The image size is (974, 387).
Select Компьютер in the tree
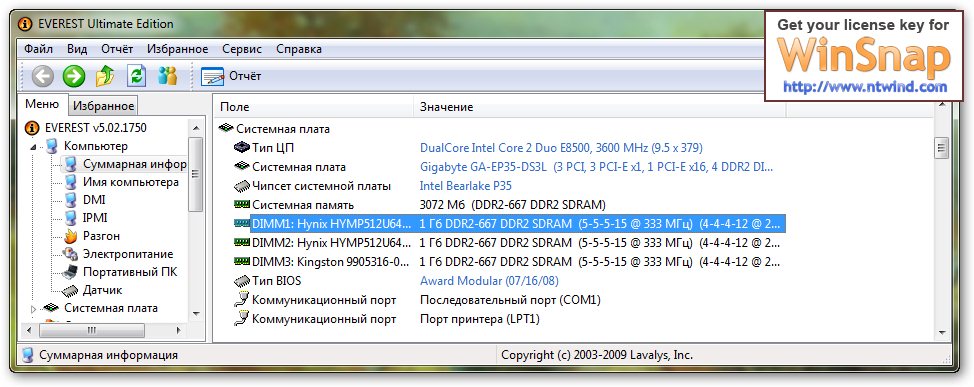[x=96, y=146]
